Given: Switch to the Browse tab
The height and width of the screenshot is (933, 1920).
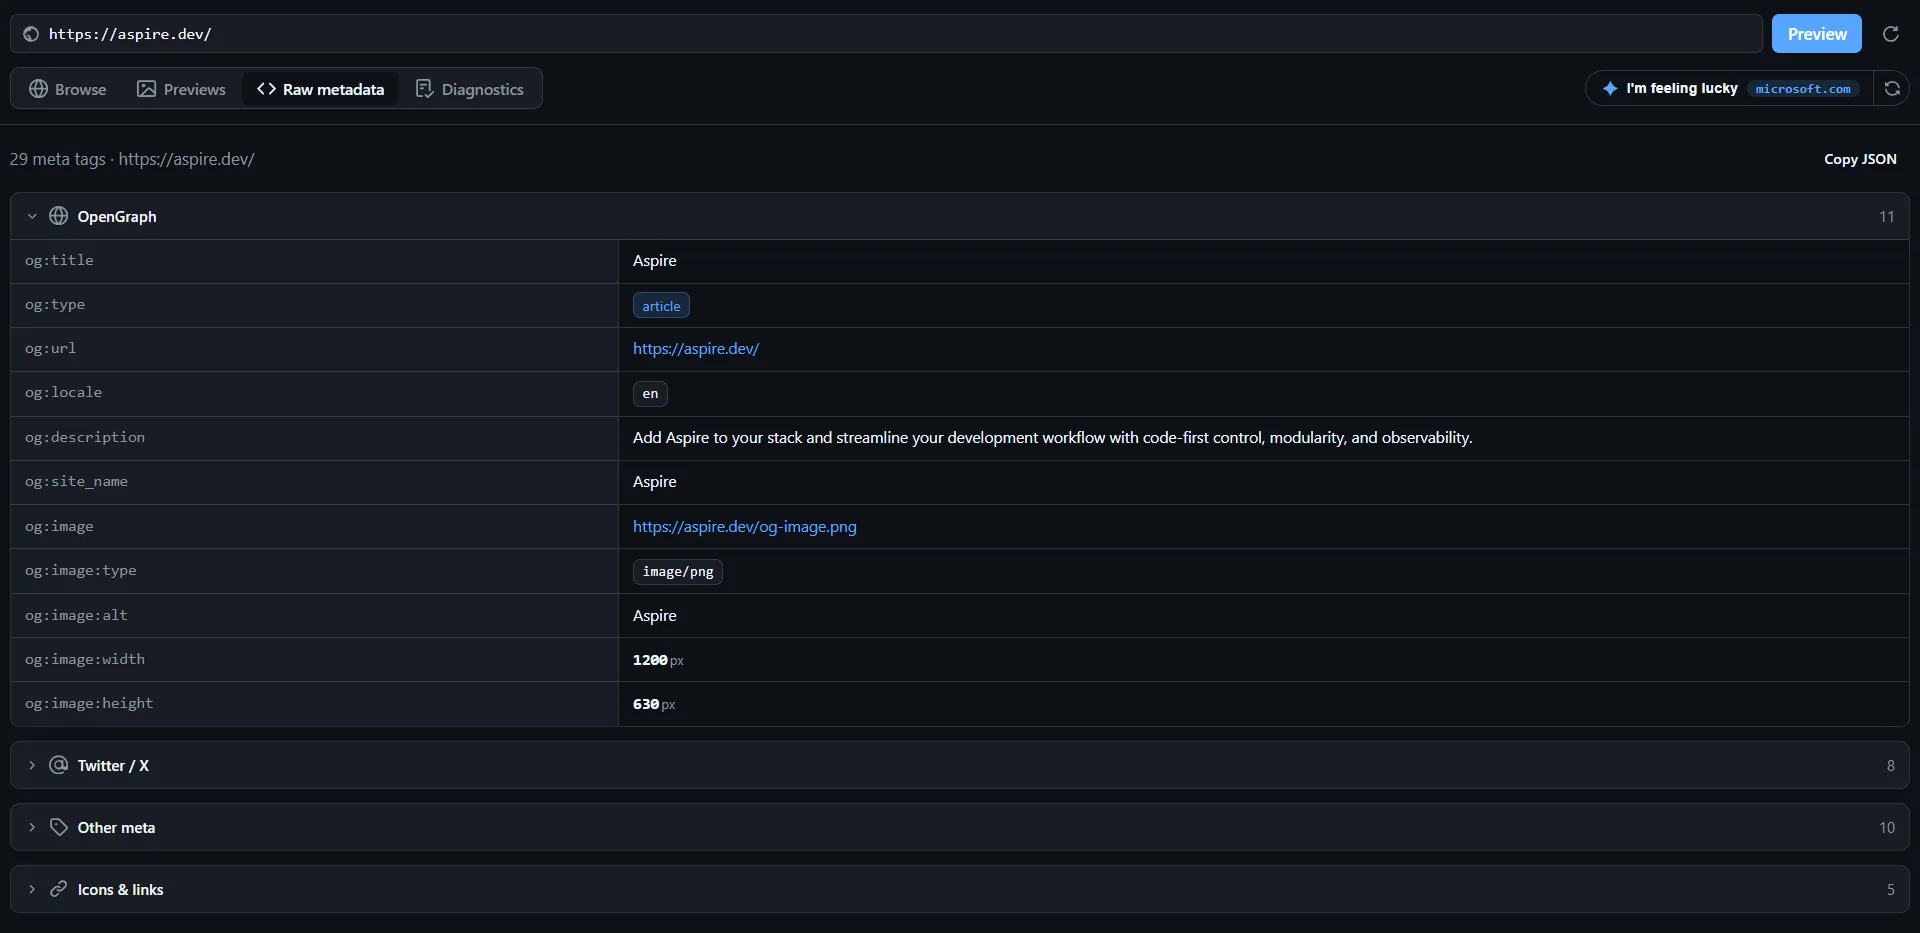Looking at the screenshot, I should 68,89.
